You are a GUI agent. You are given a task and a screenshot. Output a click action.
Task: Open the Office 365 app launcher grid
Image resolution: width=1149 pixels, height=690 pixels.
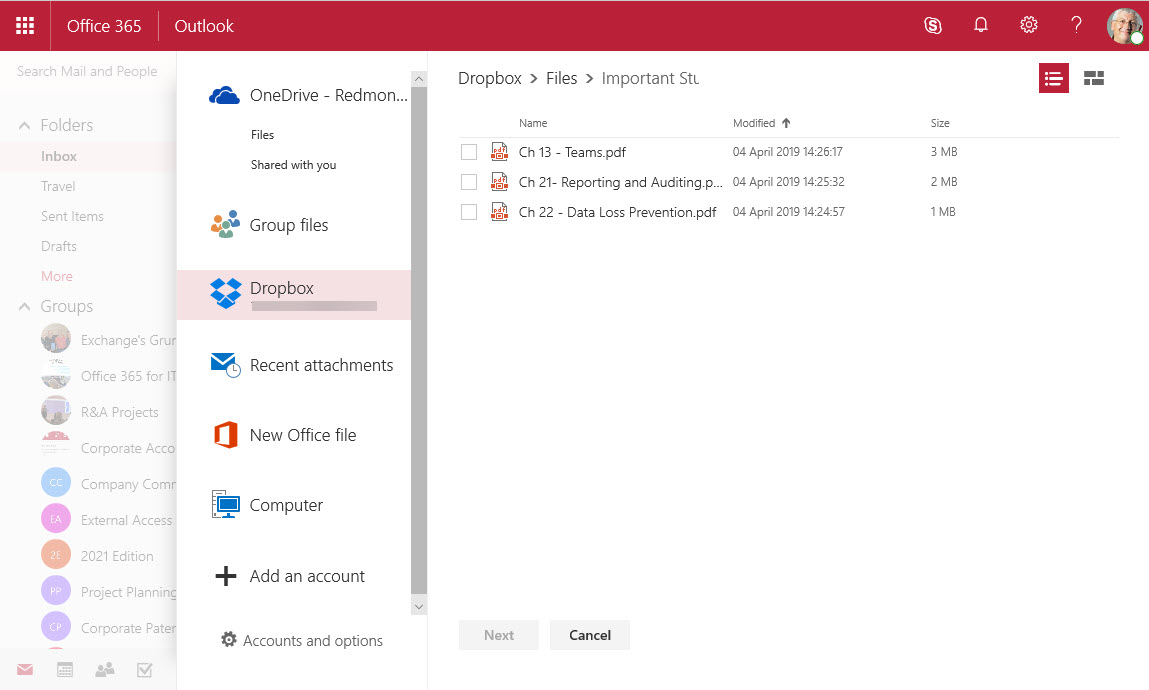pyautogui.click(x=25, y=26)
